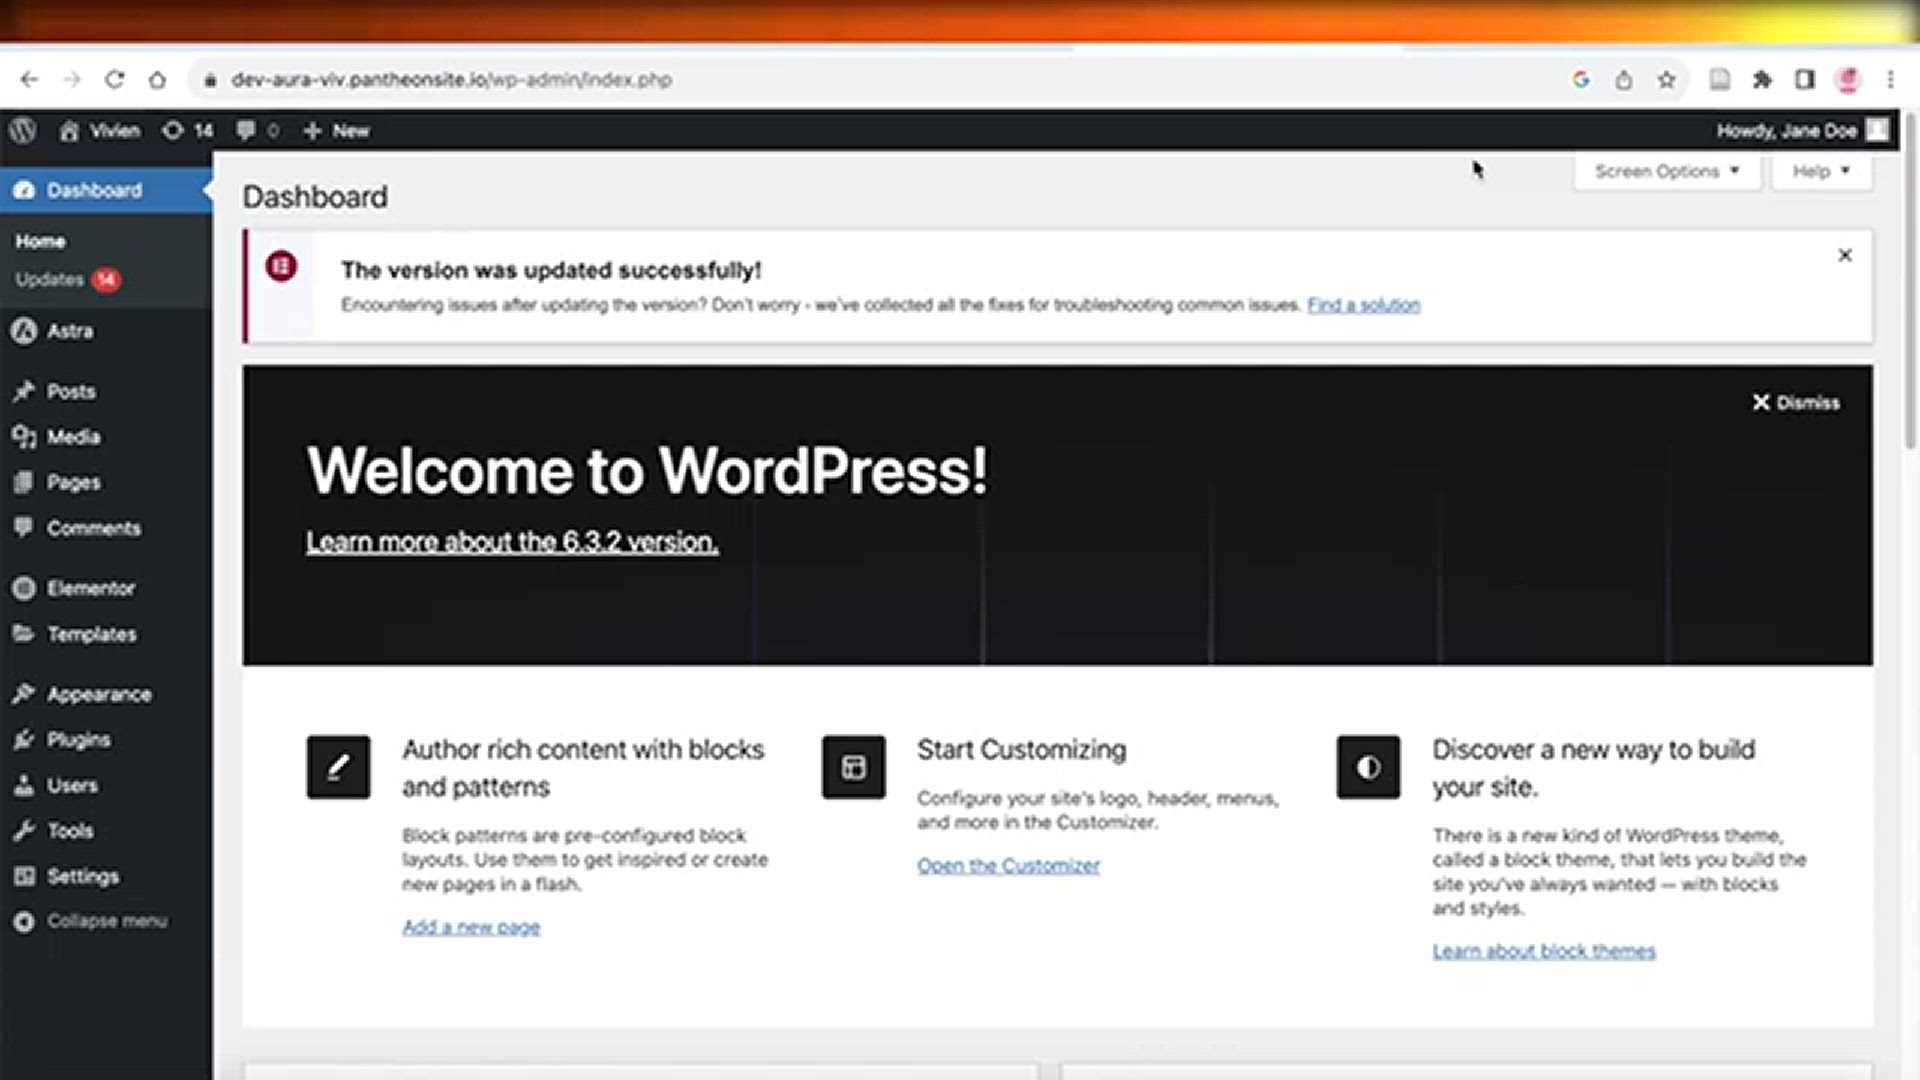Dismiss the Welcome to WordPress panel
Image resolution: width=1920 pixels, height=1080 pixels.
[x=1795, y=402]
